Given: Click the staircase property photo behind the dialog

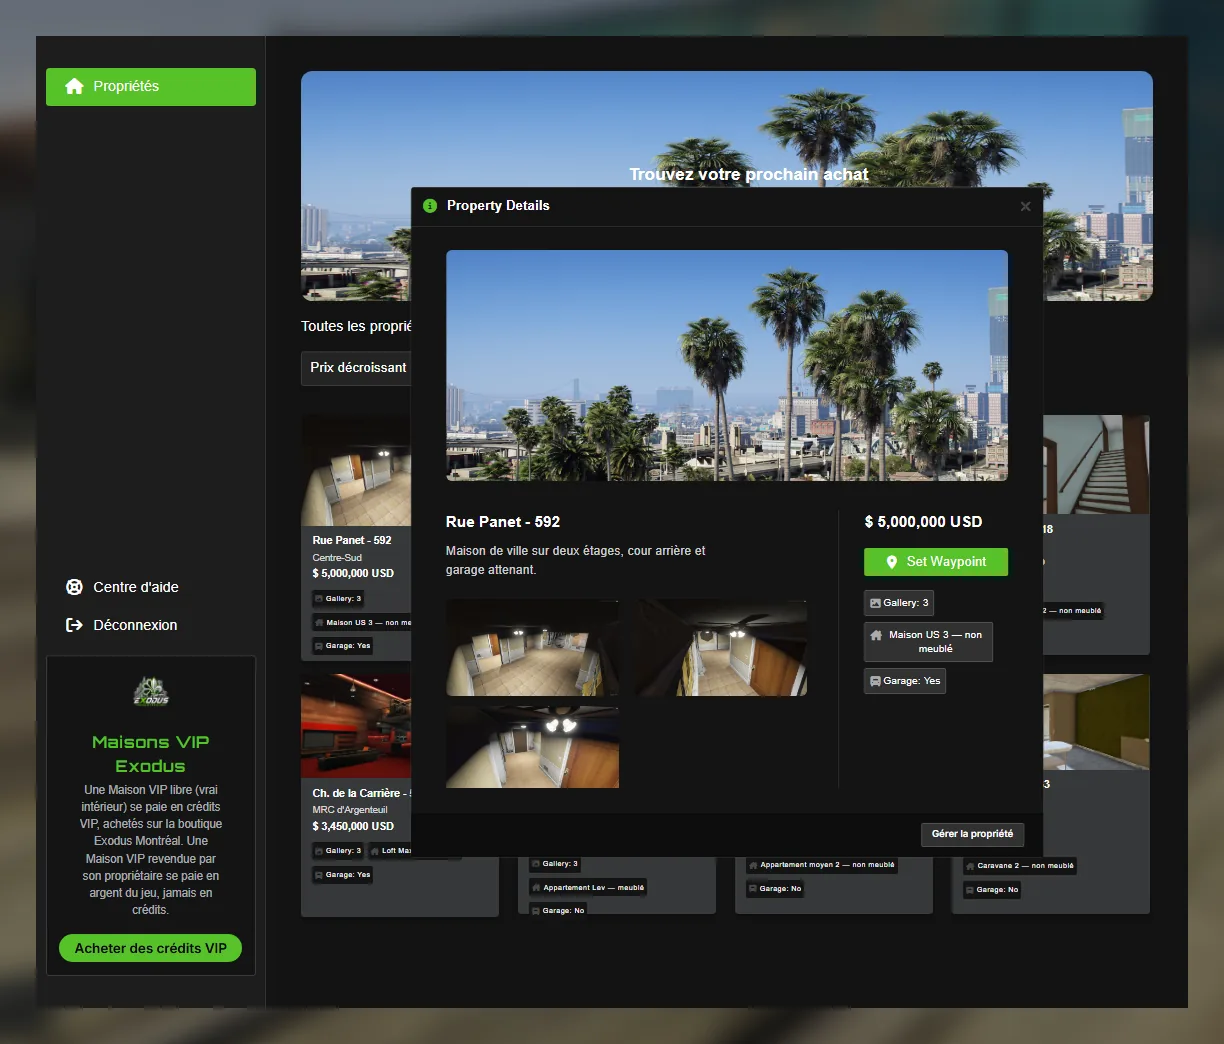Looking at the screenshot, I should [x=1096, y=465].
